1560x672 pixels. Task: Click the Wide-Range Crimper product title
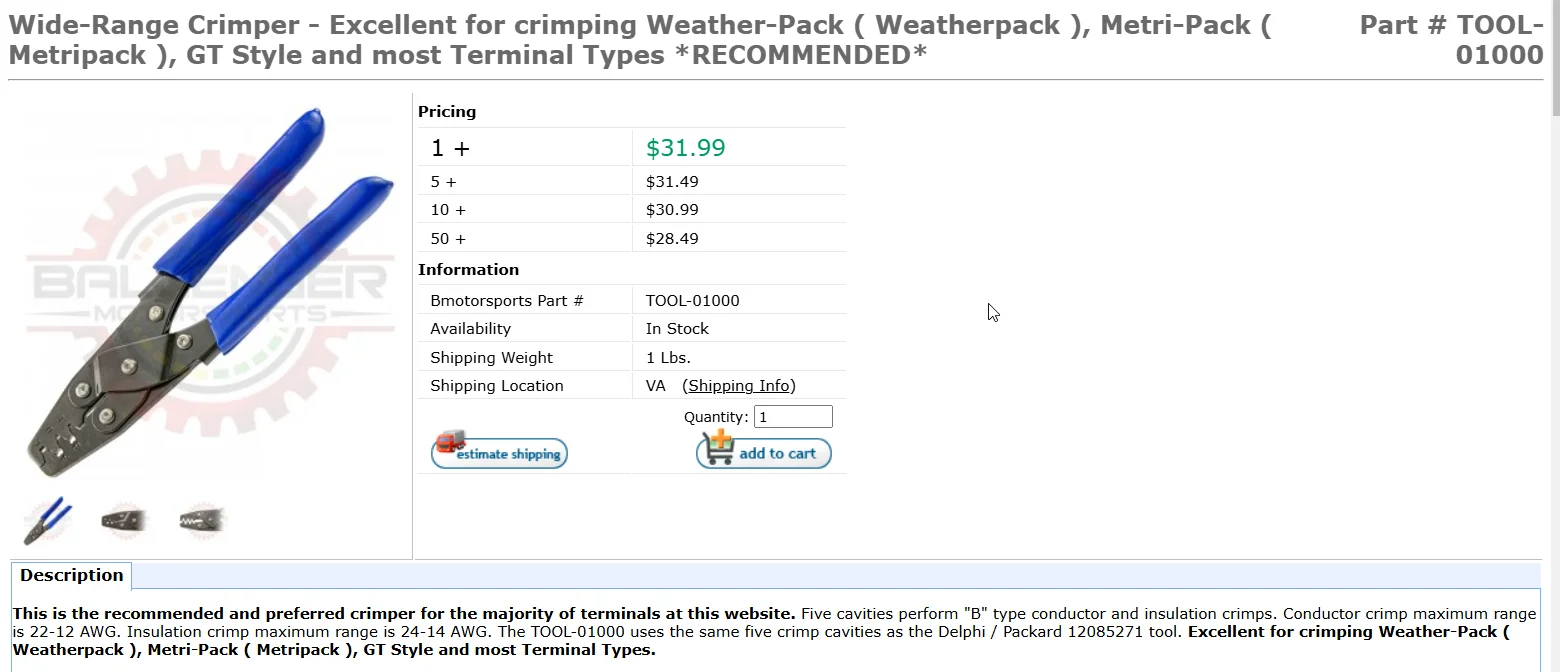[x=640, y=40]
